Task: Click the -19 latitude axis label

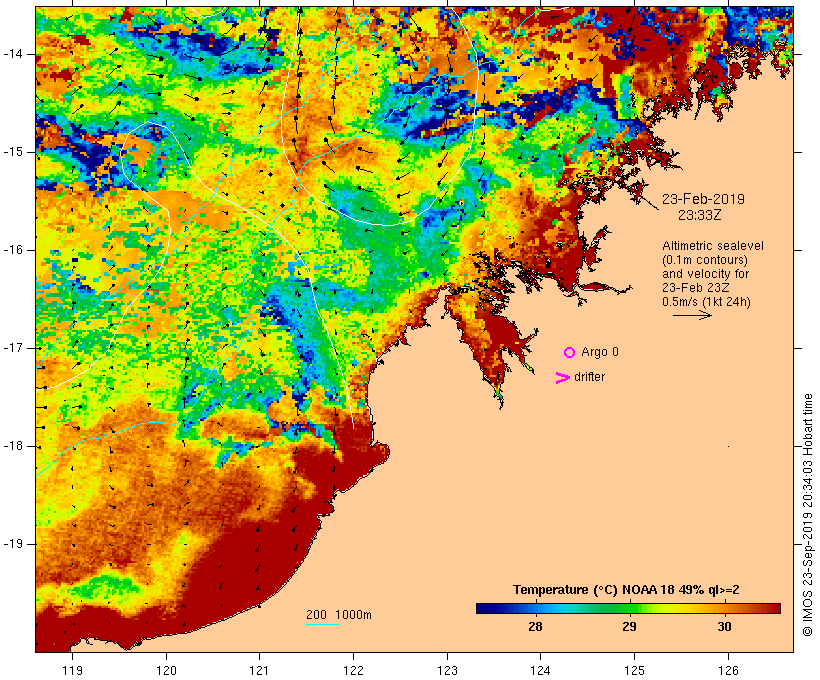Action: coord(13,545)
